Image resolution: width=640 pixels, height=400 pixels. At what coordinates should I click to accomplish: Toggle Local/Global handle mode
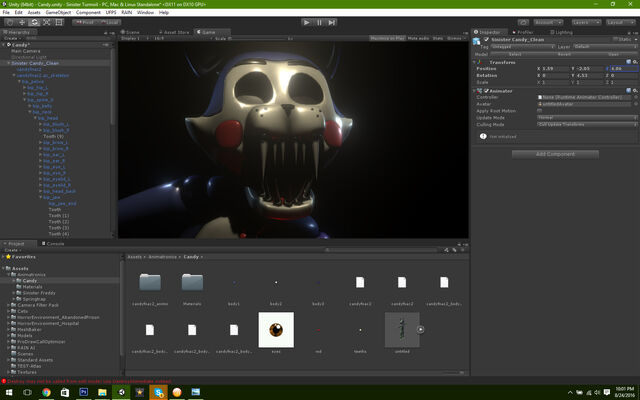click(x=109, y=22)
